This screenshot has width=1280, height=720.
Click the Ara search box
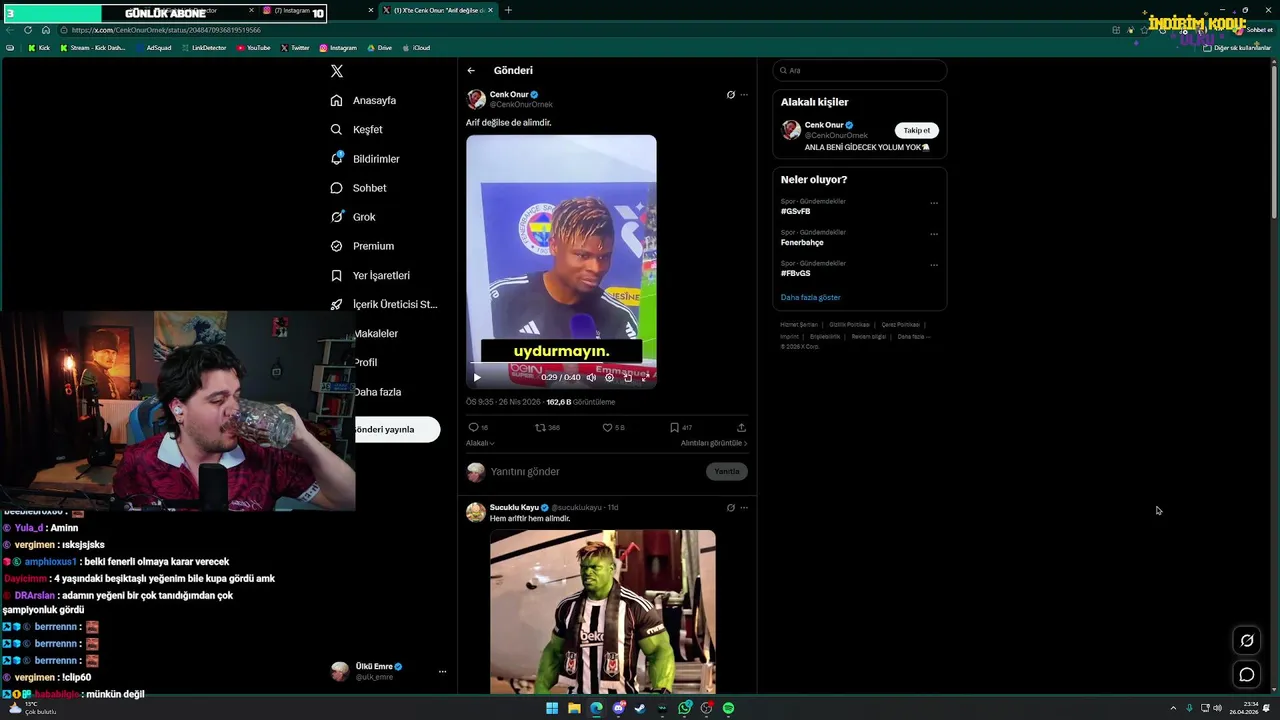tap(859, 70)
